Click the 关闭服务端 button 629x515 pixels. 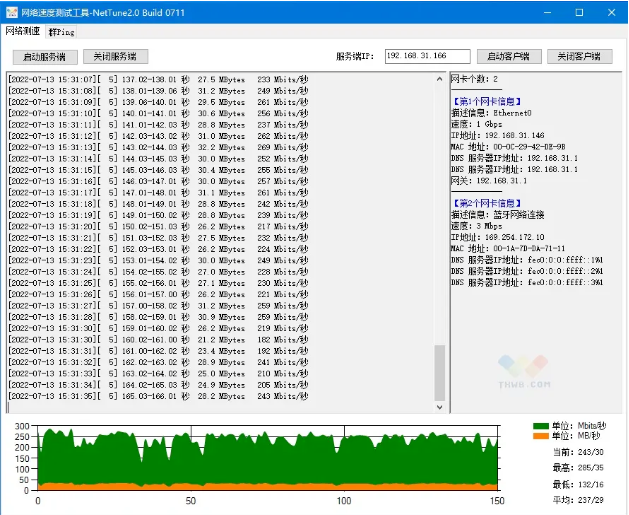pos(116,56)
